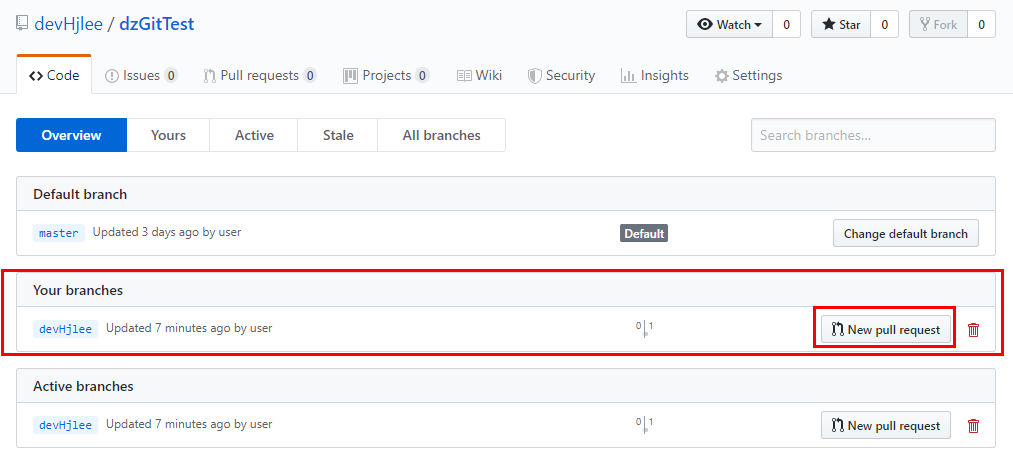Click the Default branch heading

pos(80,194)
